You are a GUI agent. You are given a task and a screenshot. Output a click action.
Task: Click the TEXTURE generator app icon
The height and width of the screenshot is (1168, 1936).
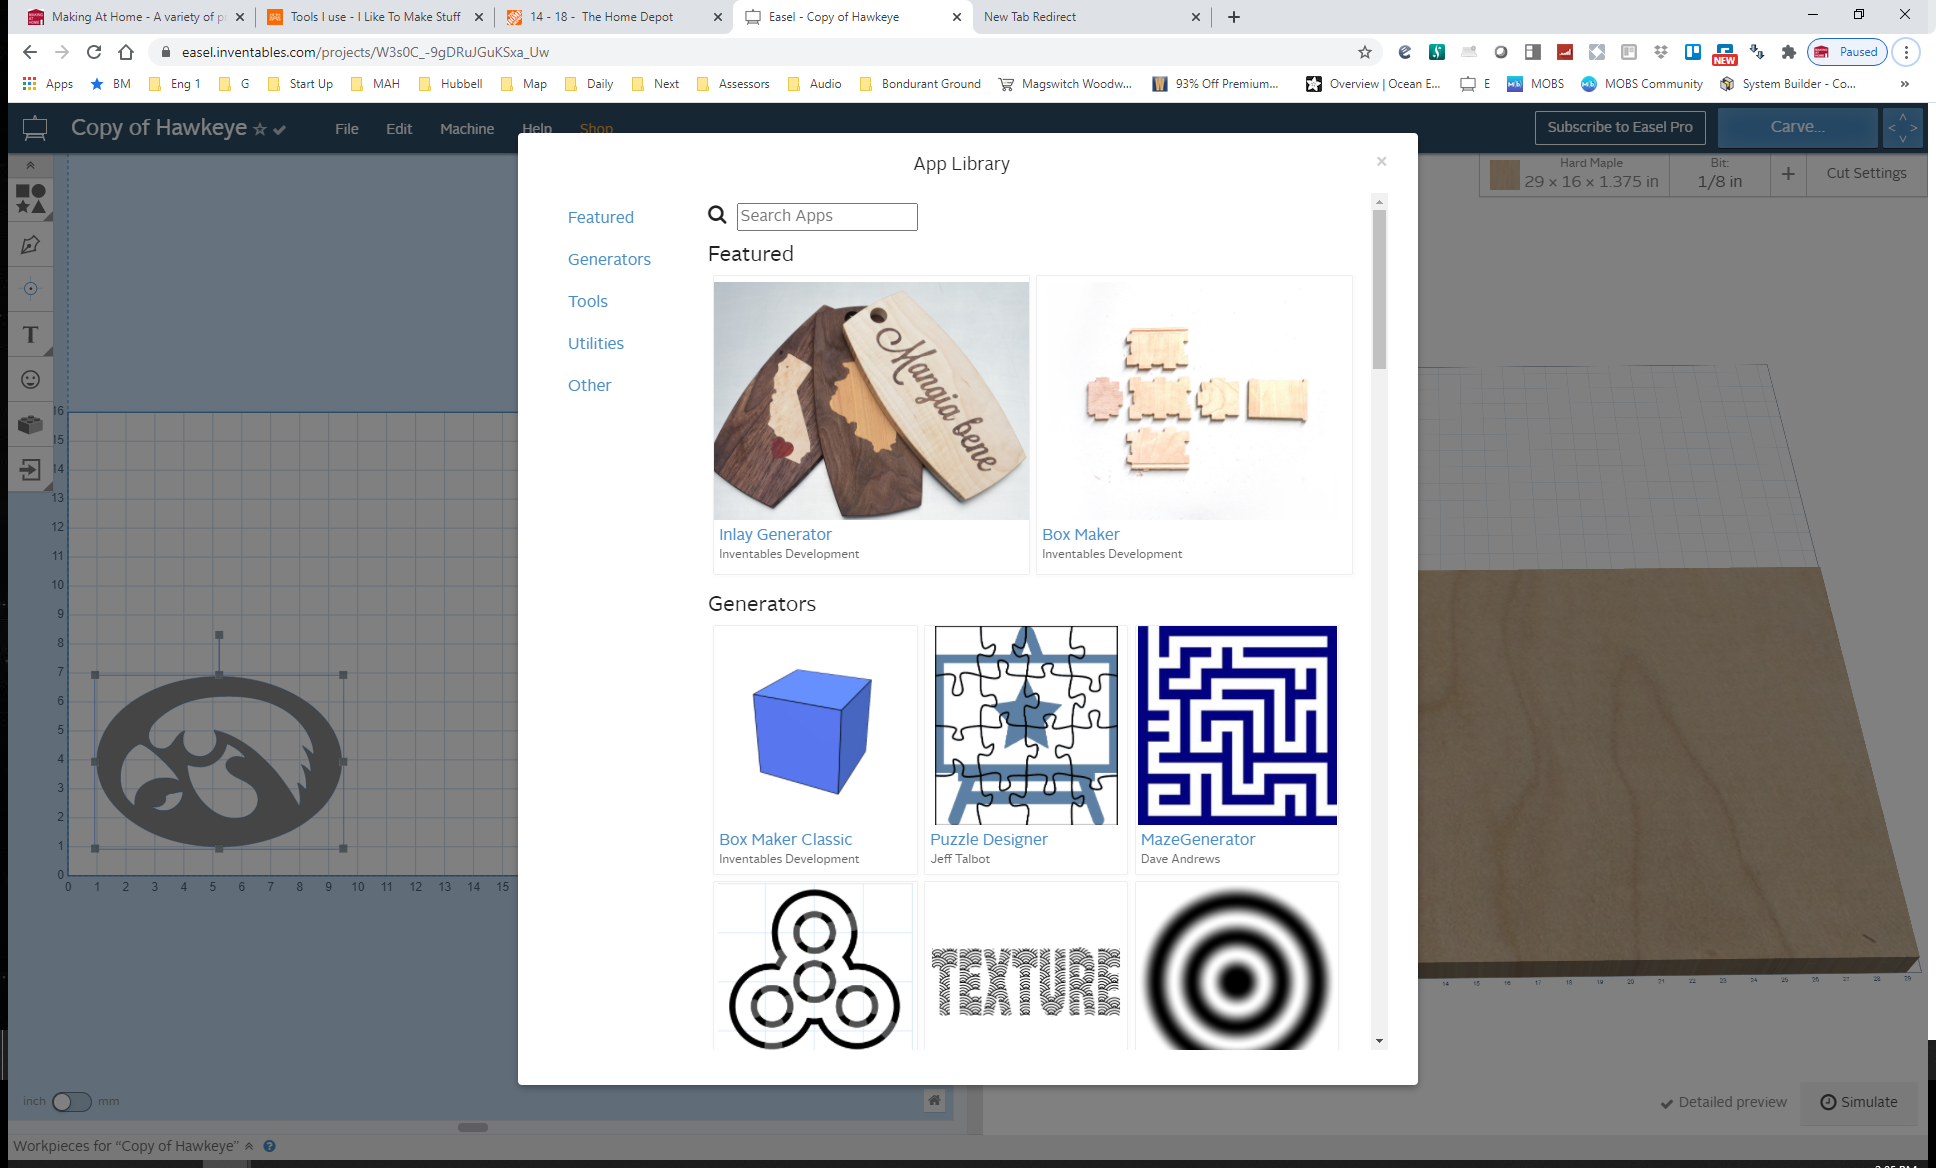point(1026,972)
